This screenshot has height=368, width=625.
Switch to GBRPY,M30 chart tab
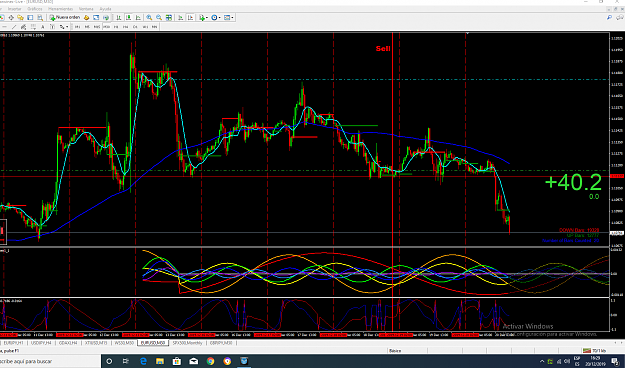click(221, 343)
